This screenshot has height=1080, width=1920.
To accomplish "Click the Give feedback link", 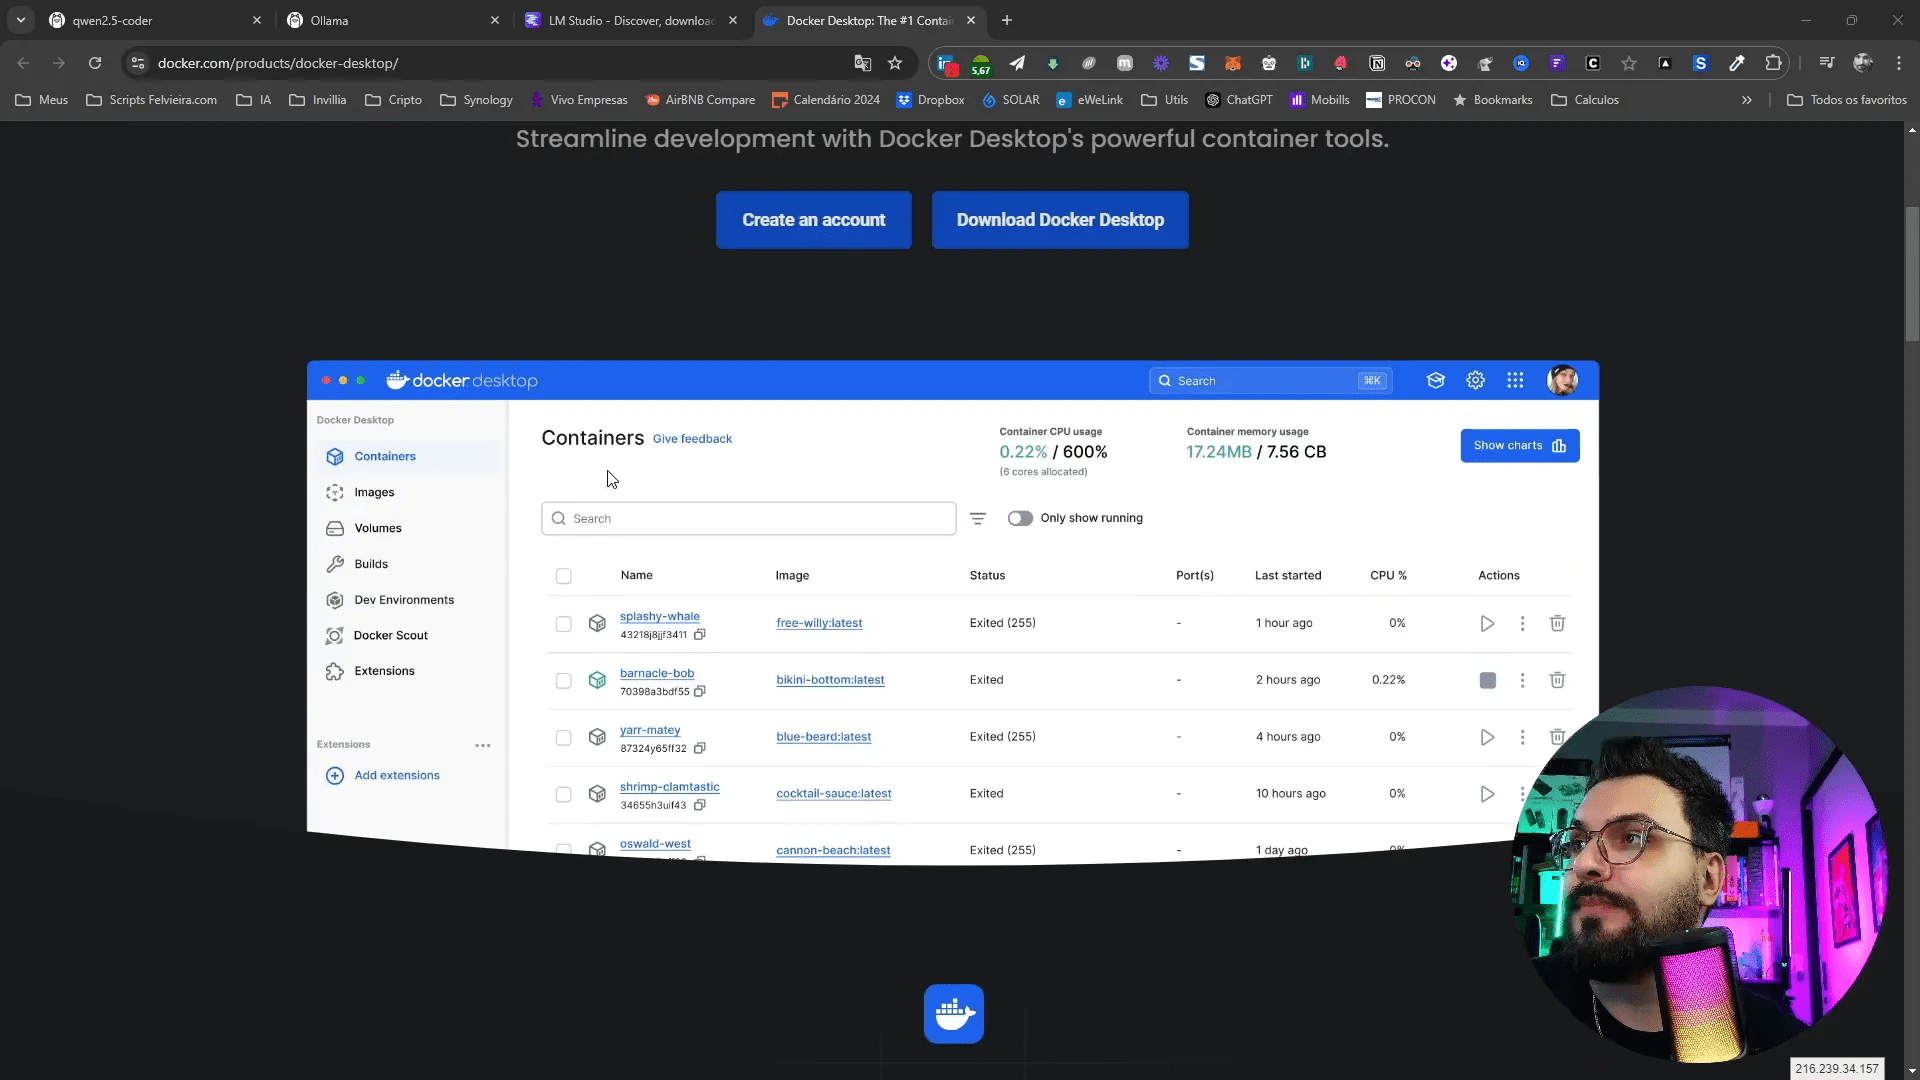I will coord(692,439).
